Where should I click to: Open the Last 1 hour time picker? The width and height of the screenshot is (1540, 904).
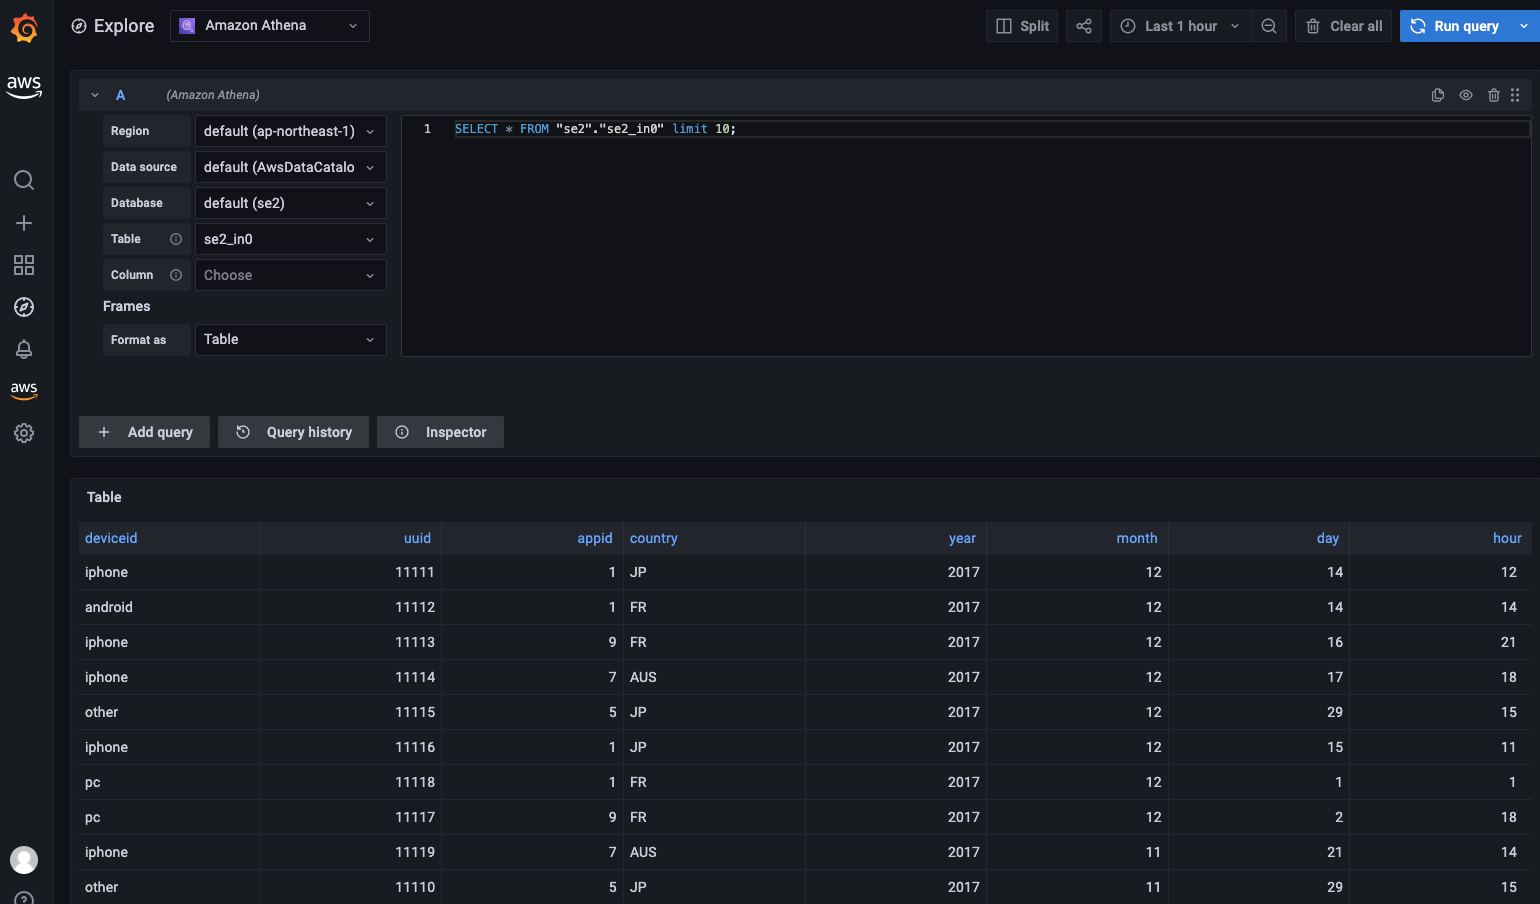click(x=1180, y=26)
